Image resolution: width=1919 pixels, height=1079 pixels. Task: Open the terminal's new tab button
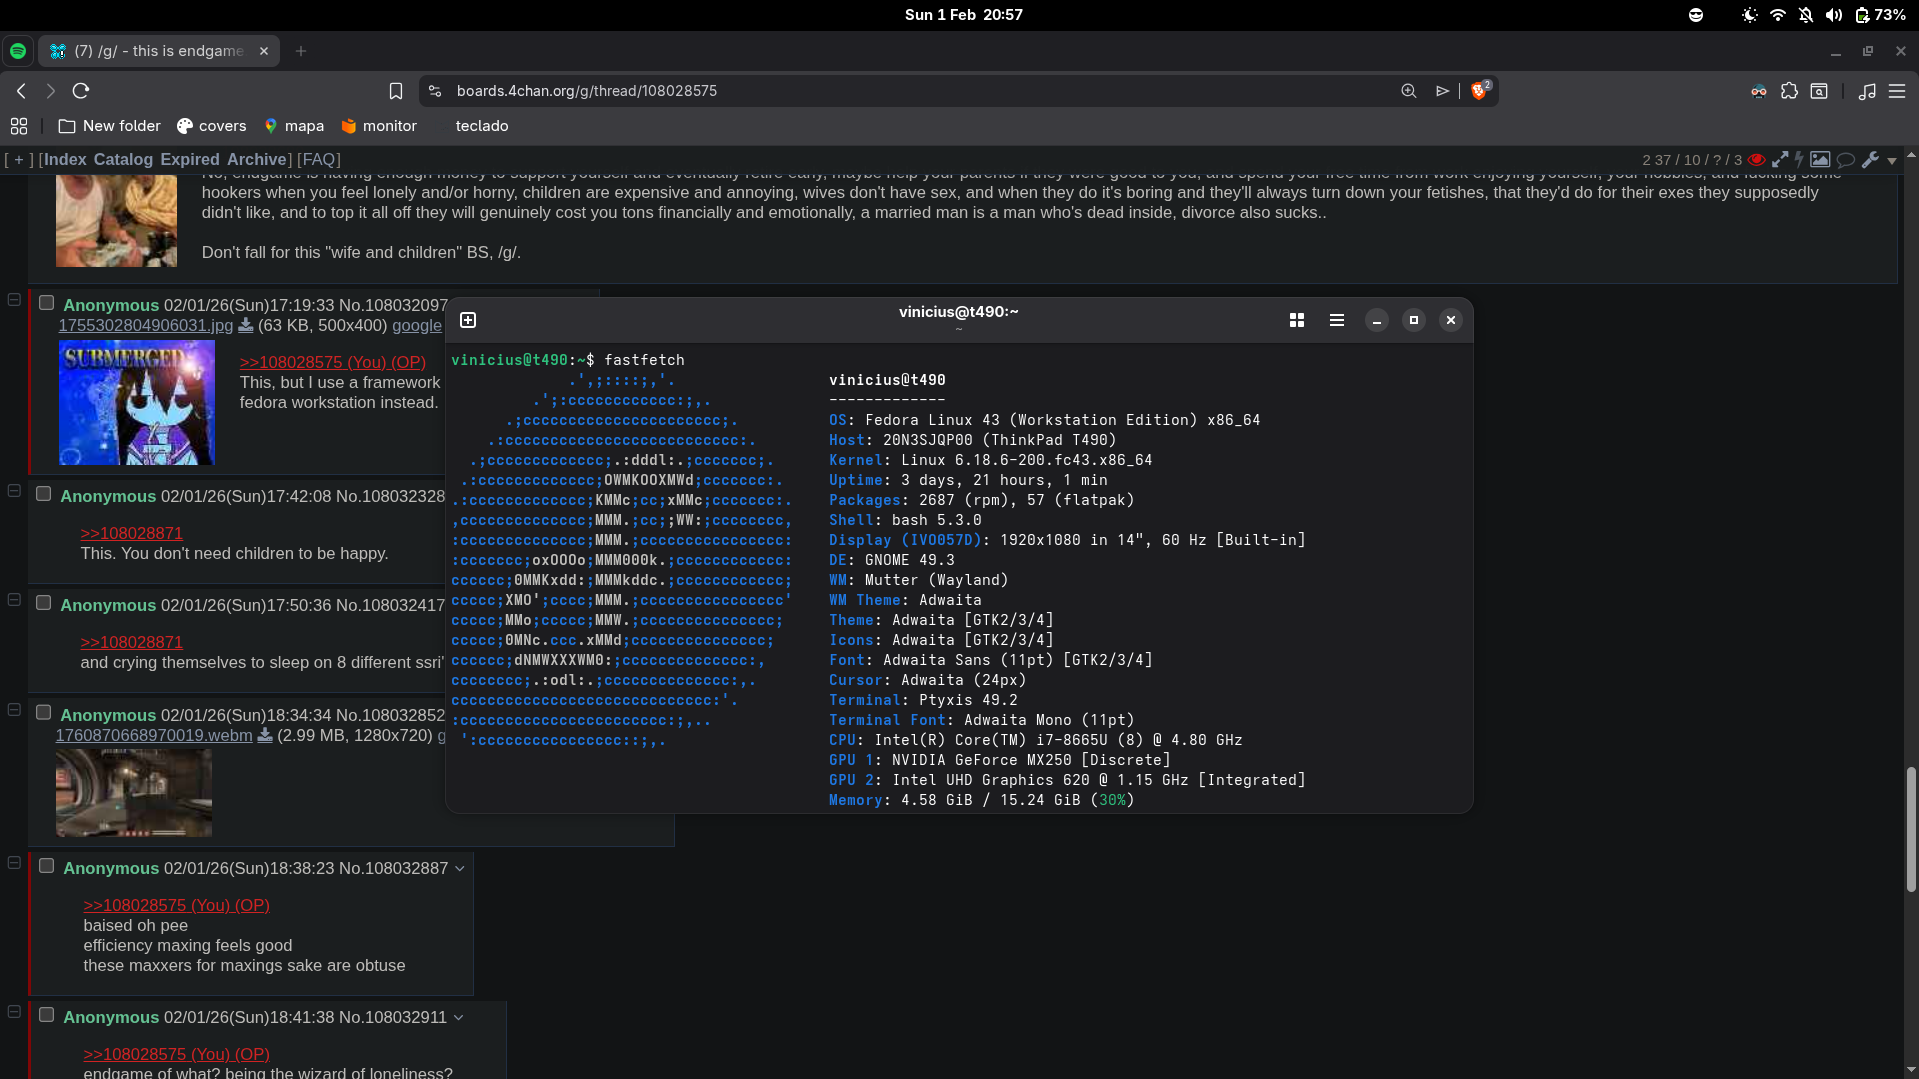(x=468, y=320)
